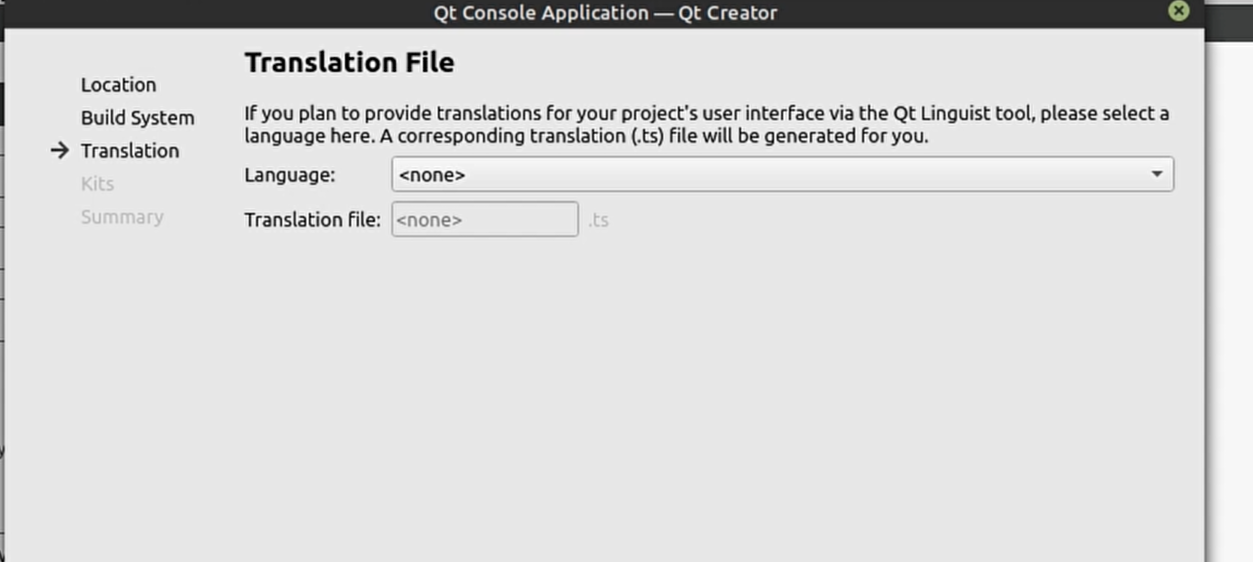Click the Translation File heading
The height and width of the screenshot is (562, 1253).
point(349,63)
